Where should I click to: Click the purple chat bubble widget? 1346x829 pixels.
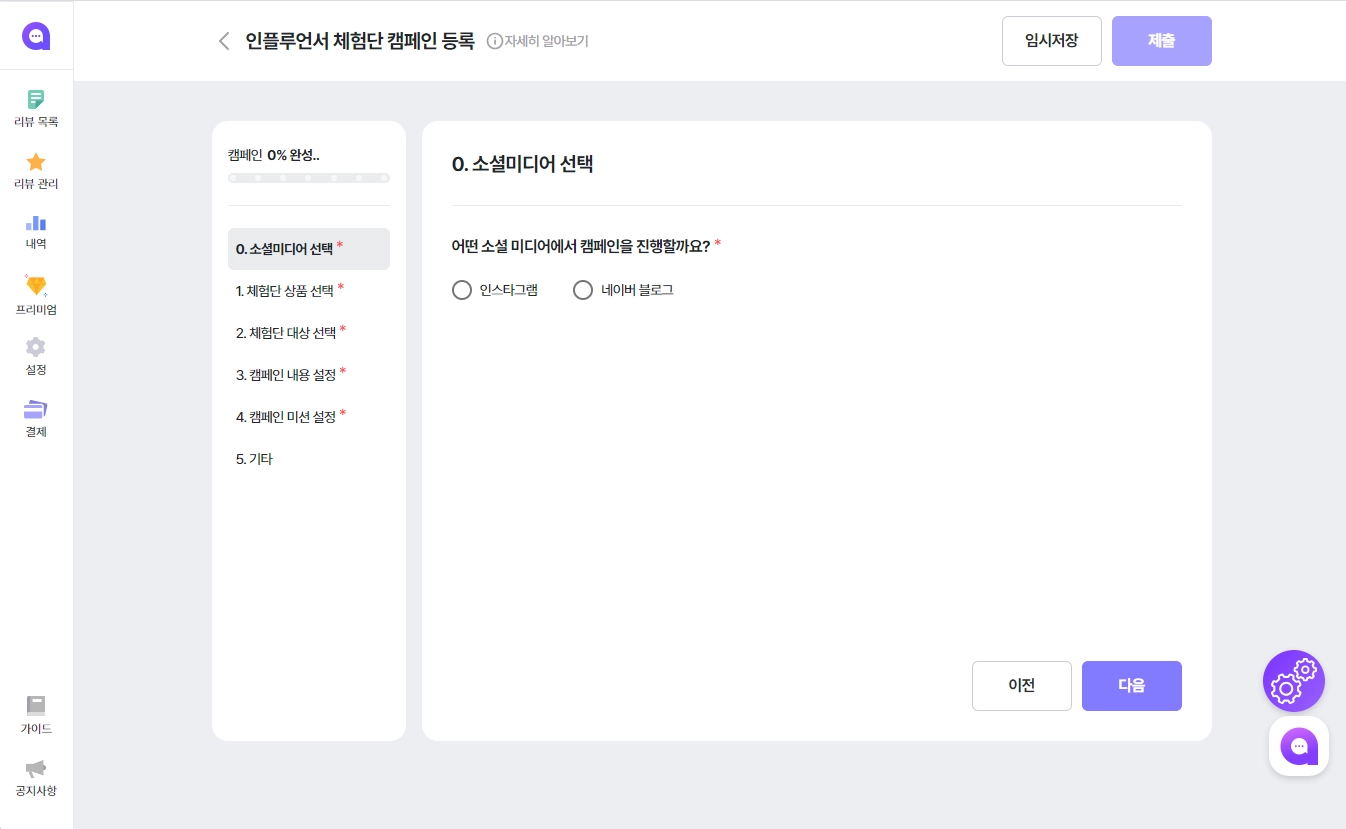[x=1299, y=746]
